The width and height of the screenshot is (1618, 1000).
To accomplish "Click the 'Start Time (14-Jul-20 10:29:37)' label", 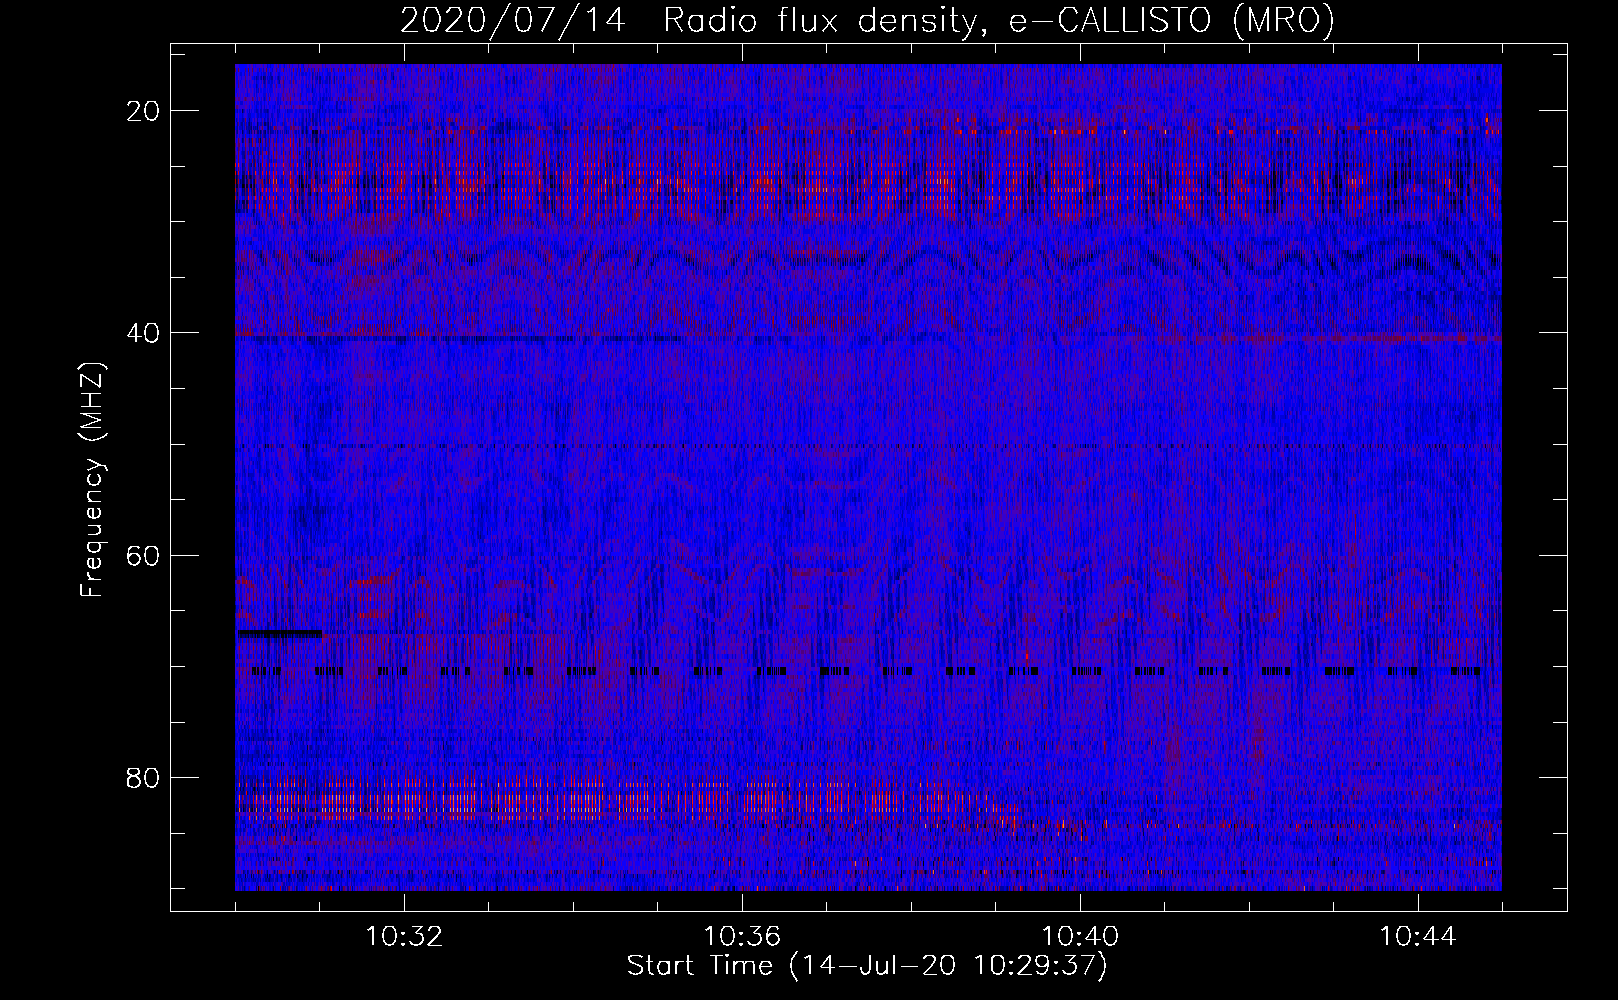I will click(x=867, y=966).
